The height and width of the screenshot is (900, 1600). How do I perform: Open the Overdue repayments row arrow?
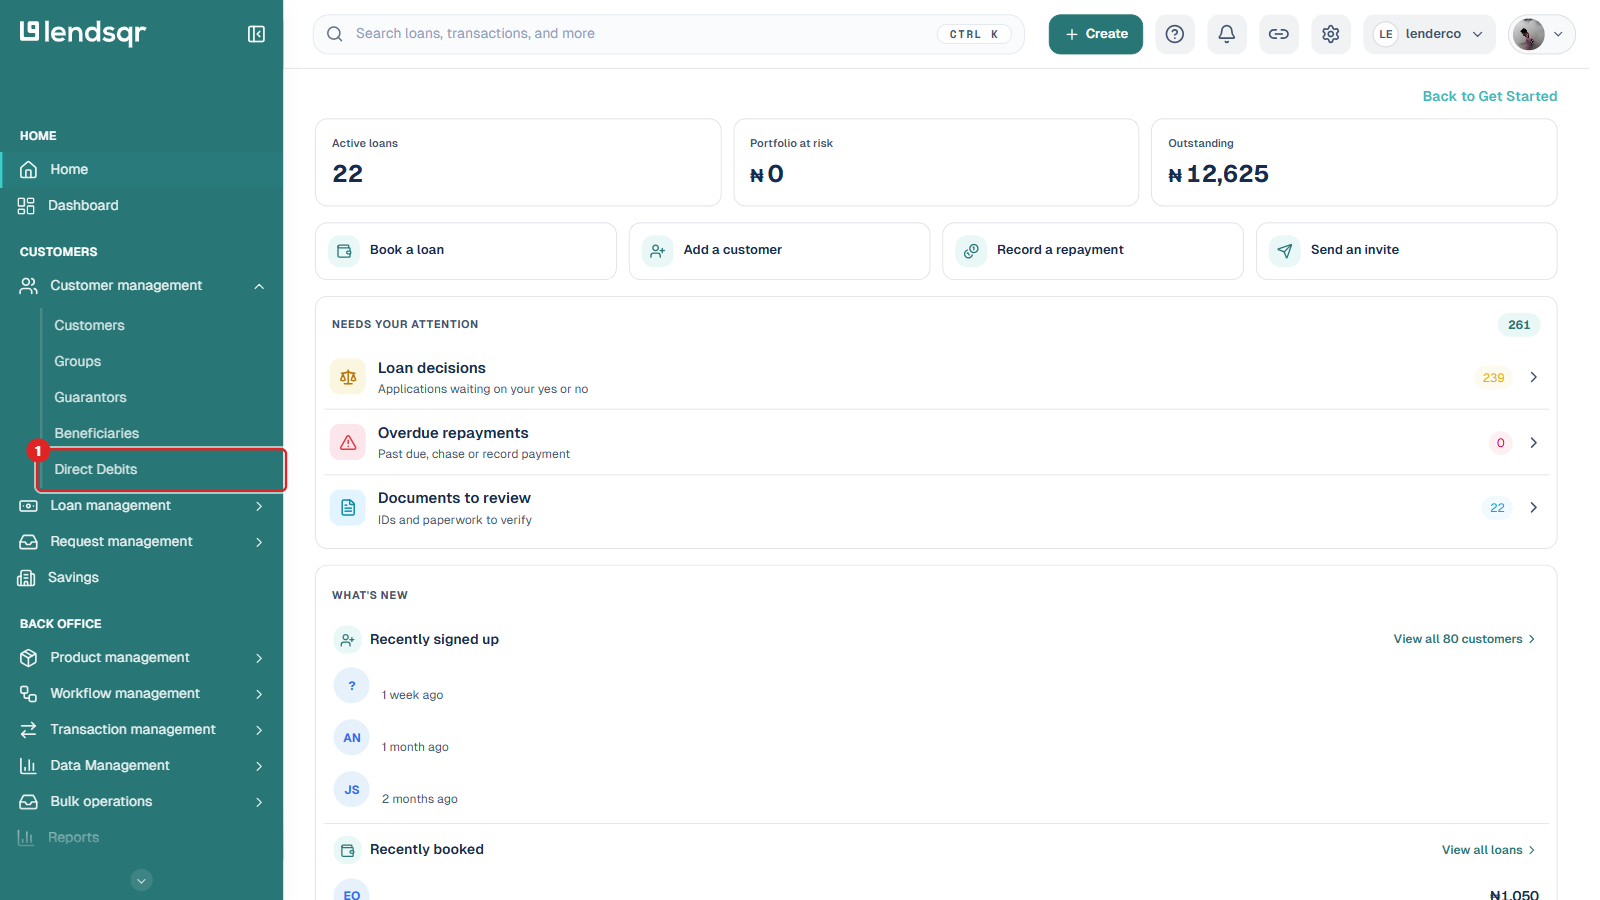(1533, 442)
